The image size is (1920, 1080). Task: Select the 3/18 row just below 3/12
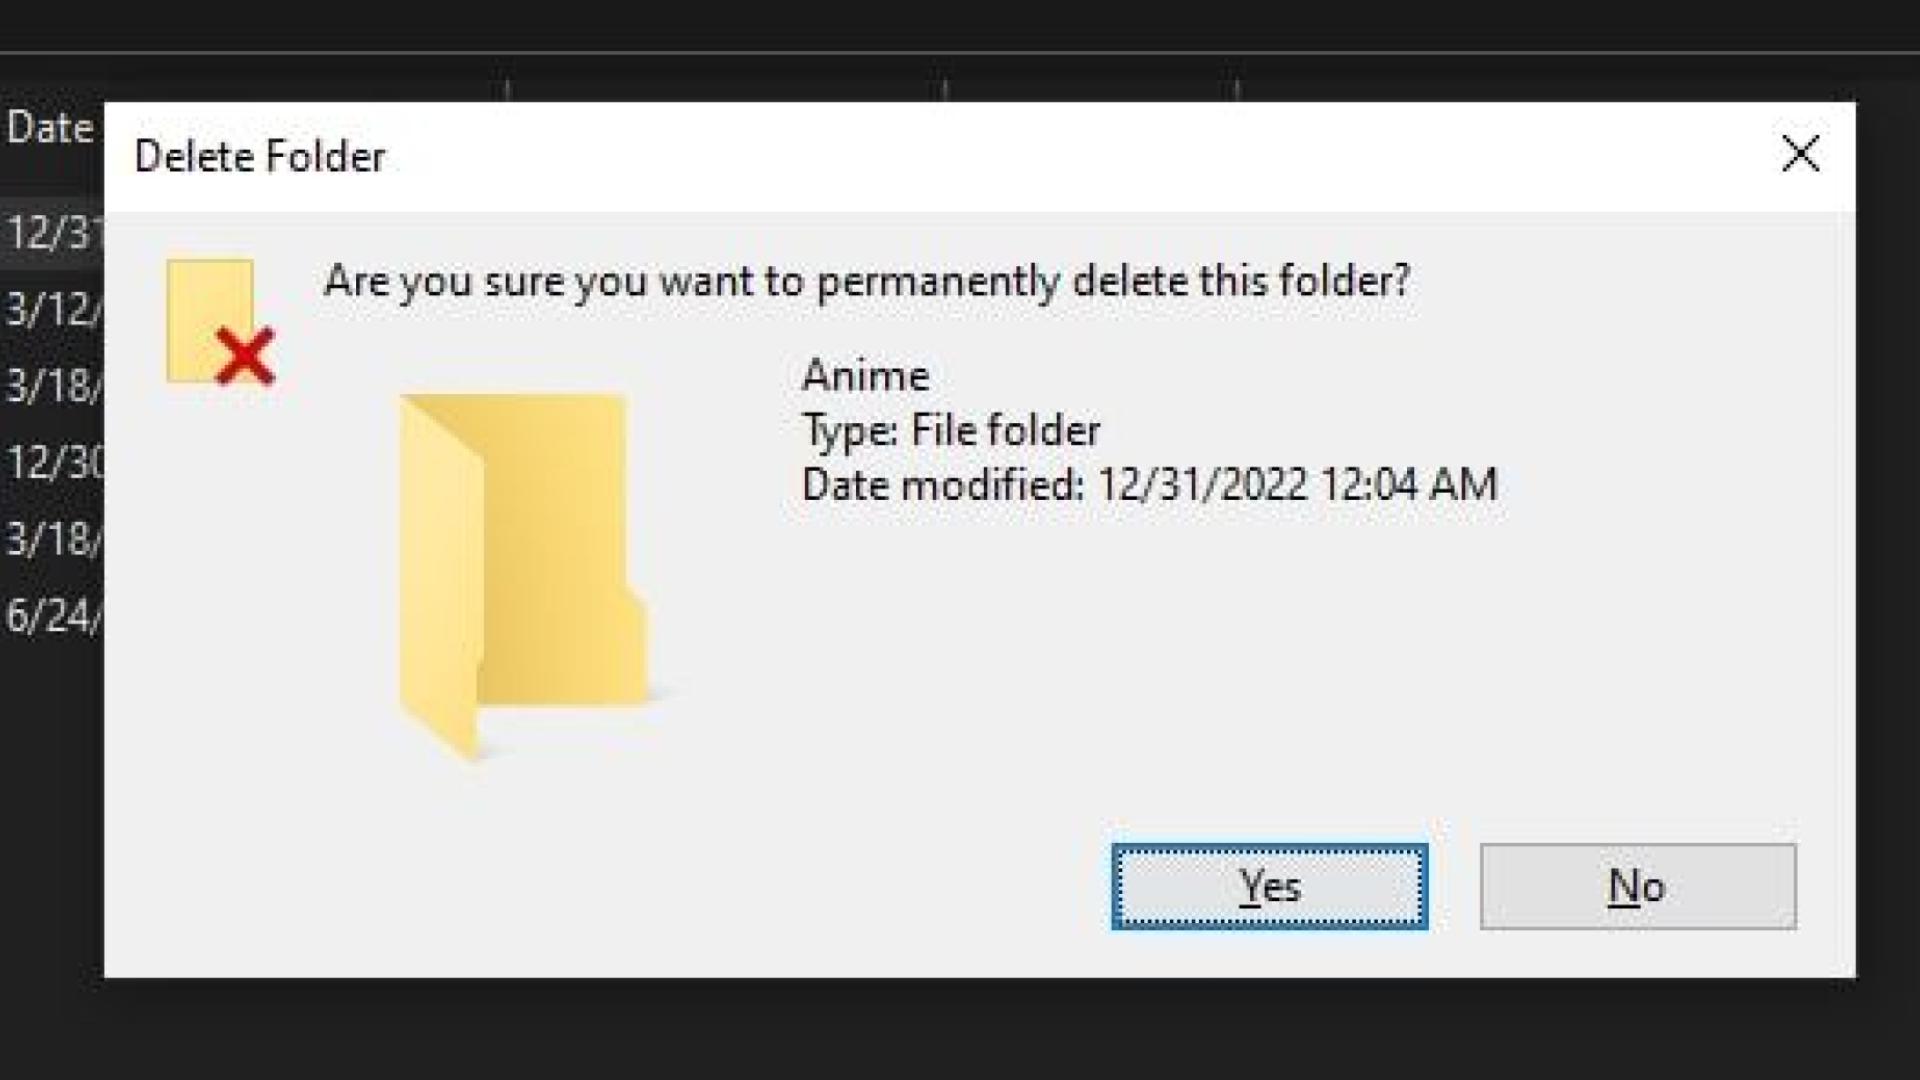(x=52, y=386)
